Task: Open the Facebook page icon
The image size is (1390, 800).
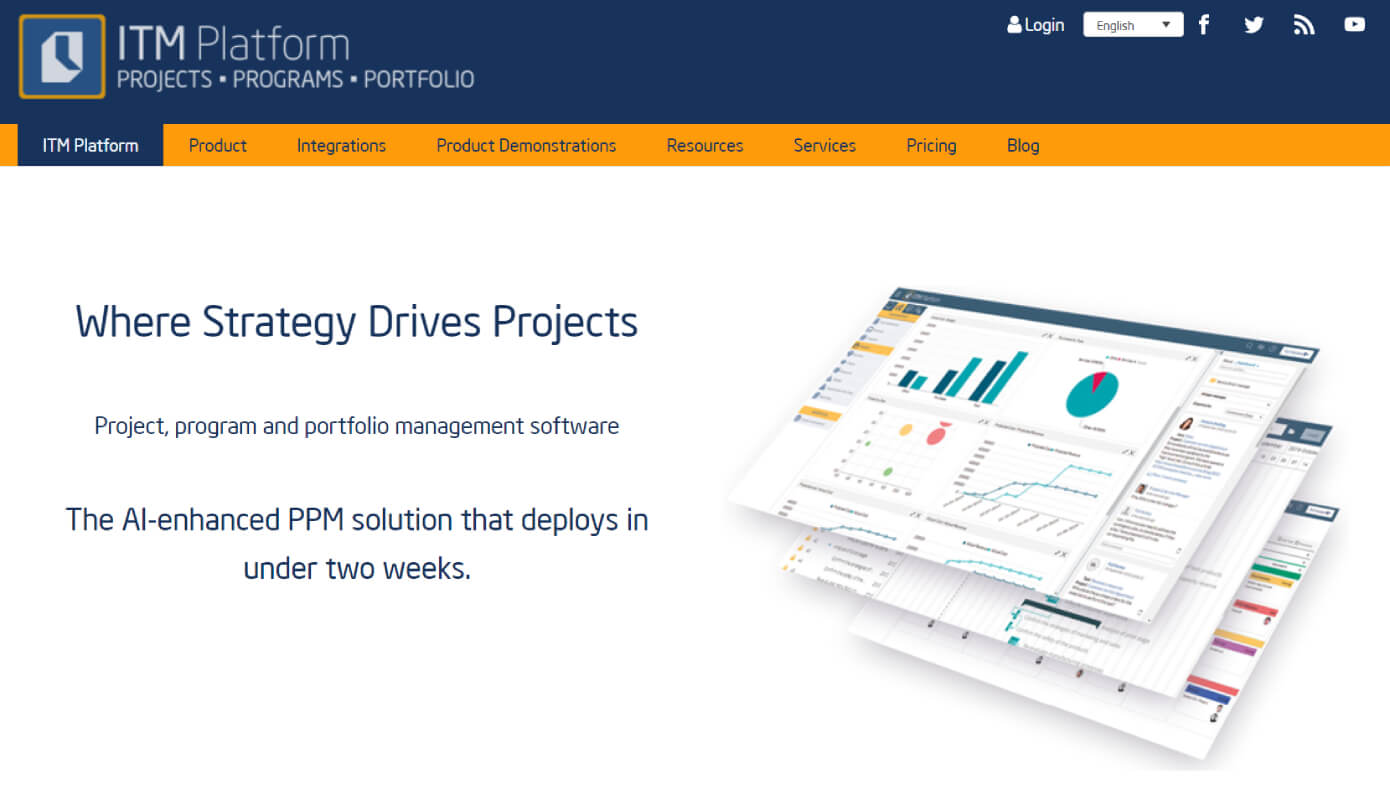Action: pyautogui.click(x=1204, y=25)
